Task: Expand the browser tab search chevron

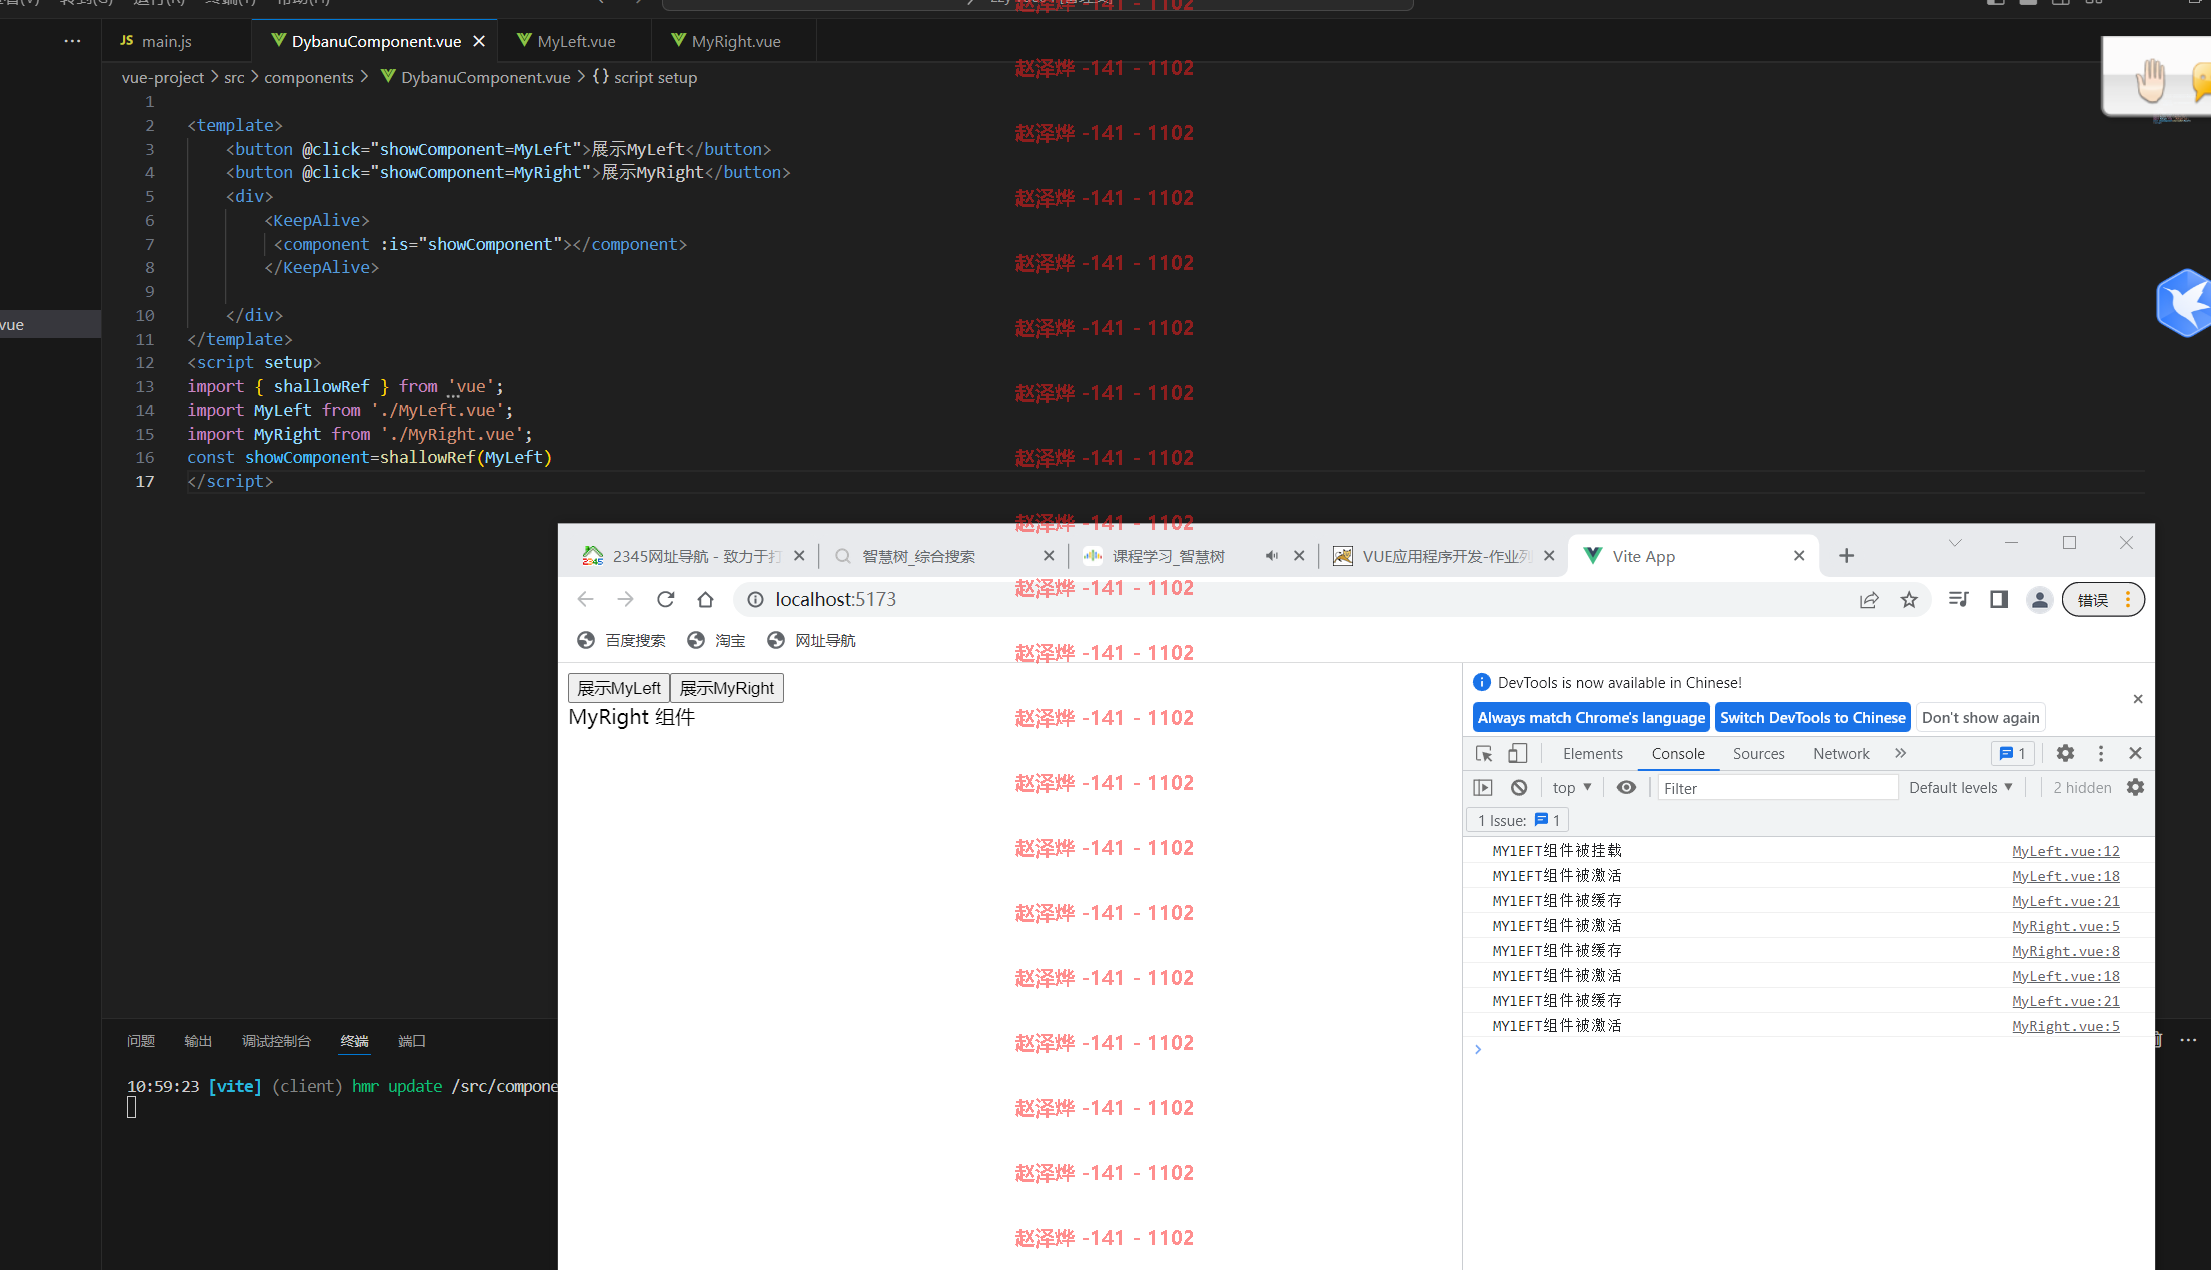Action: tap(1955, 543)
